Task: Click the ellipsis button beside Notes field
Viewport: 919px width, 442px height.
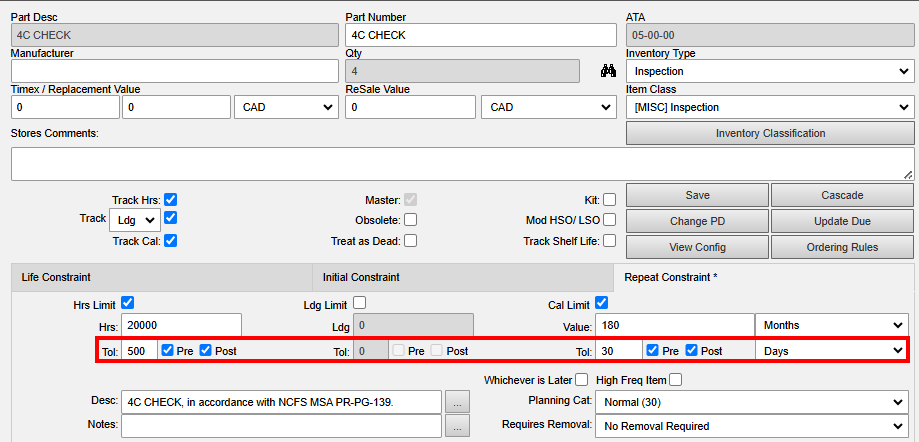Action: 456,426
